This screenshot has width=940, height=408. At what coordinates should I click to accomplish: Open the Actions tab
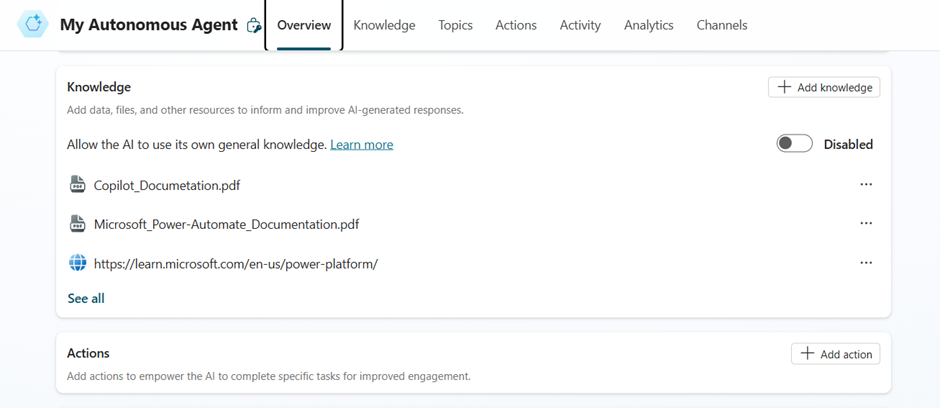[516, 25]
